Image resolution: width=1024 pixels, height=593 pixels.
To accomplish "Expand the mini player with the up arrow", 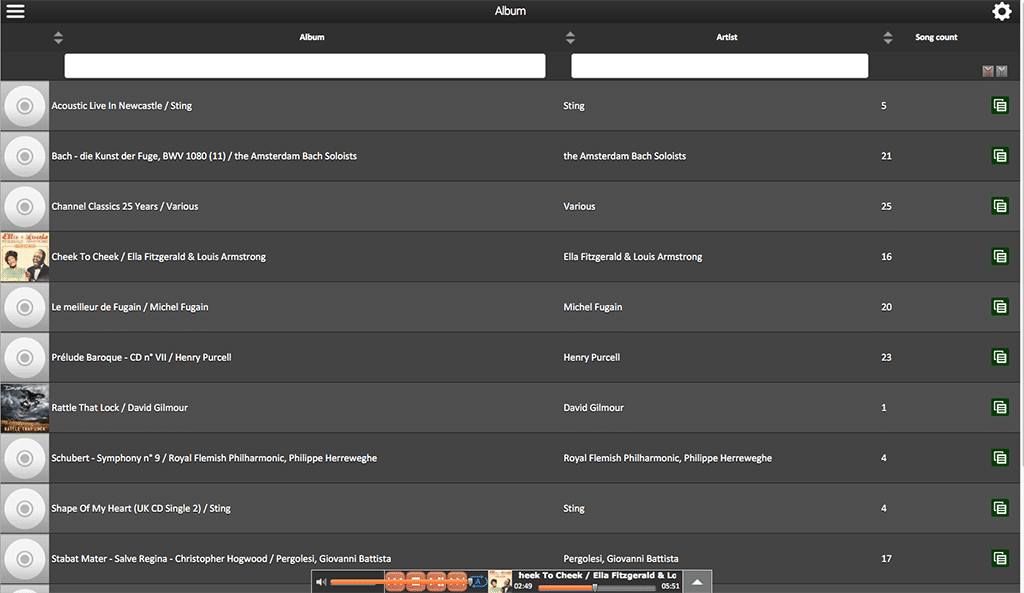I will [x=697, y=581].
